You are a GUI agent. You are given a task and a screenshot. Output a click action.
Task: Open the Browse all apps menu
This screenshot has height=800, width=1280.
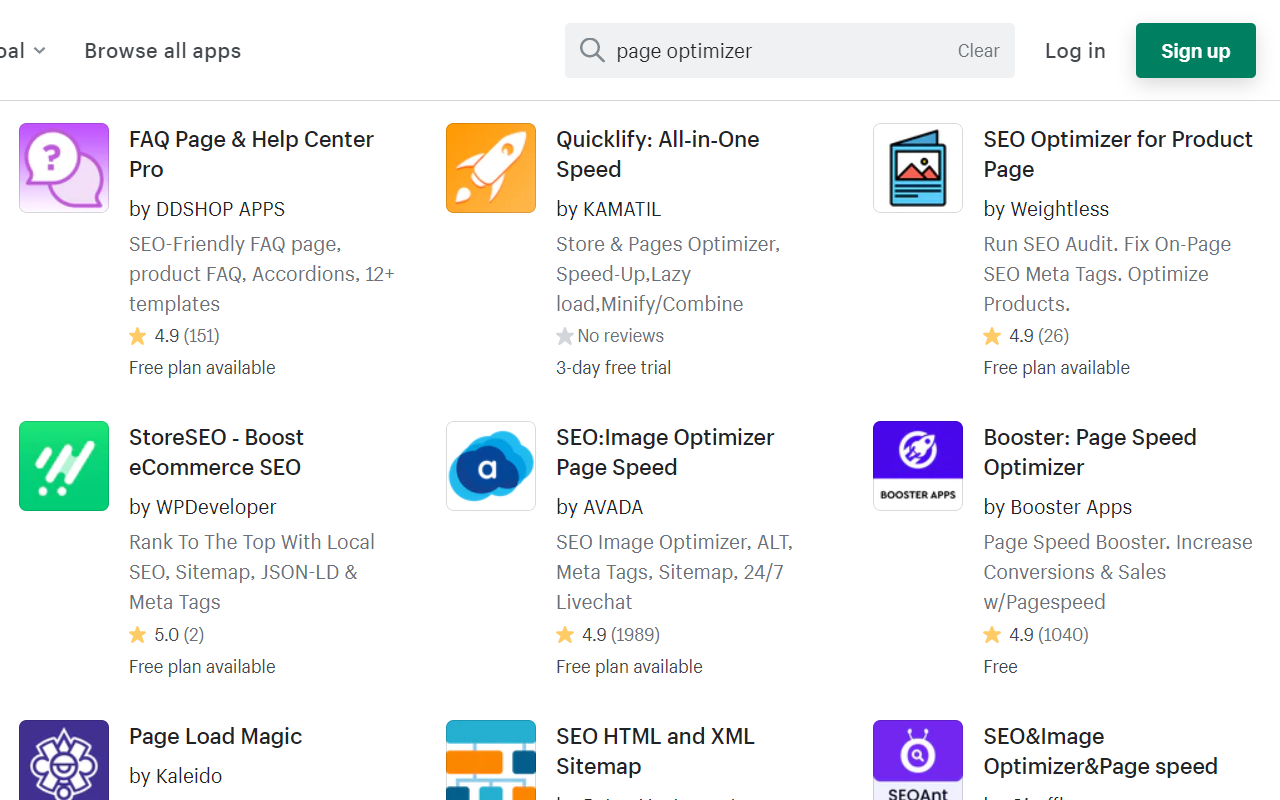tap(162, 50)
